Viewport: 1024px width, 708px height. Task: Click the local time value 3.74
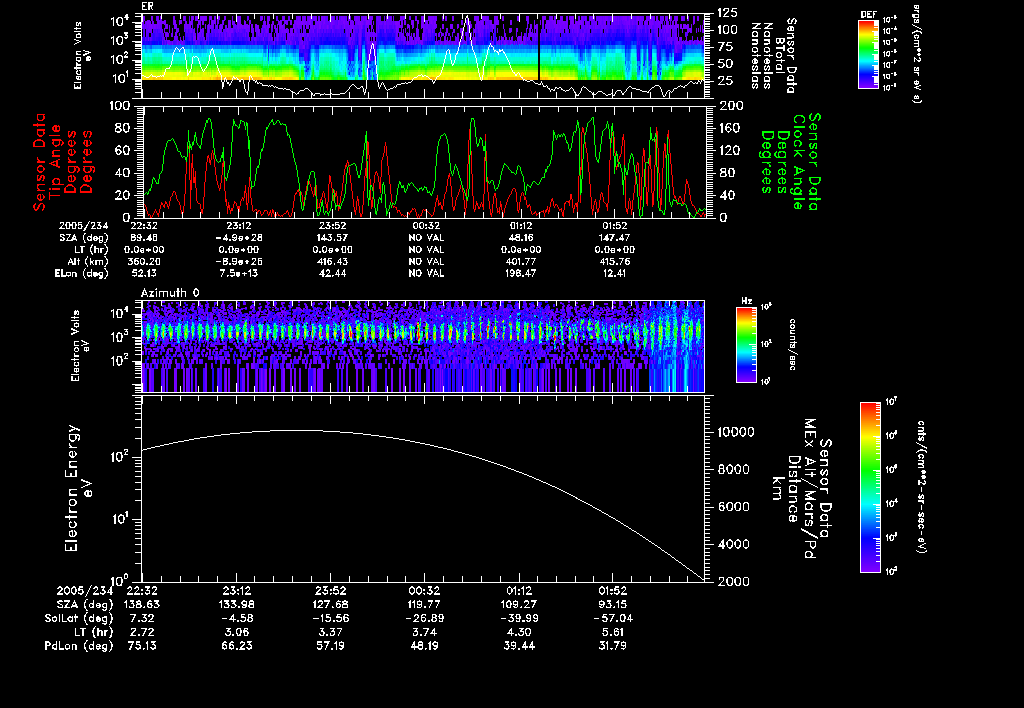[x=424, y=632]
